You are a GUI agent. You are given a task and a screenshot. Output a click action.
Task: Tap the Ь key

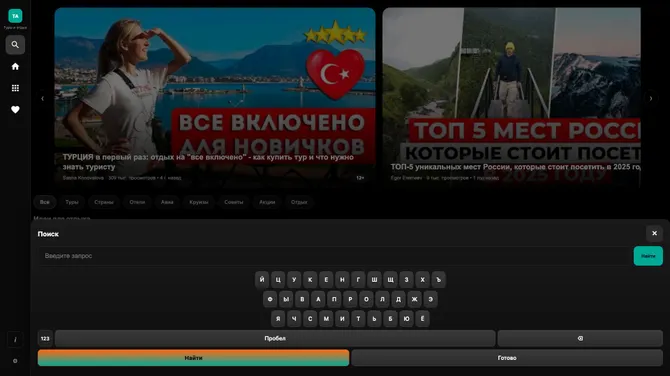click(374, 319)
